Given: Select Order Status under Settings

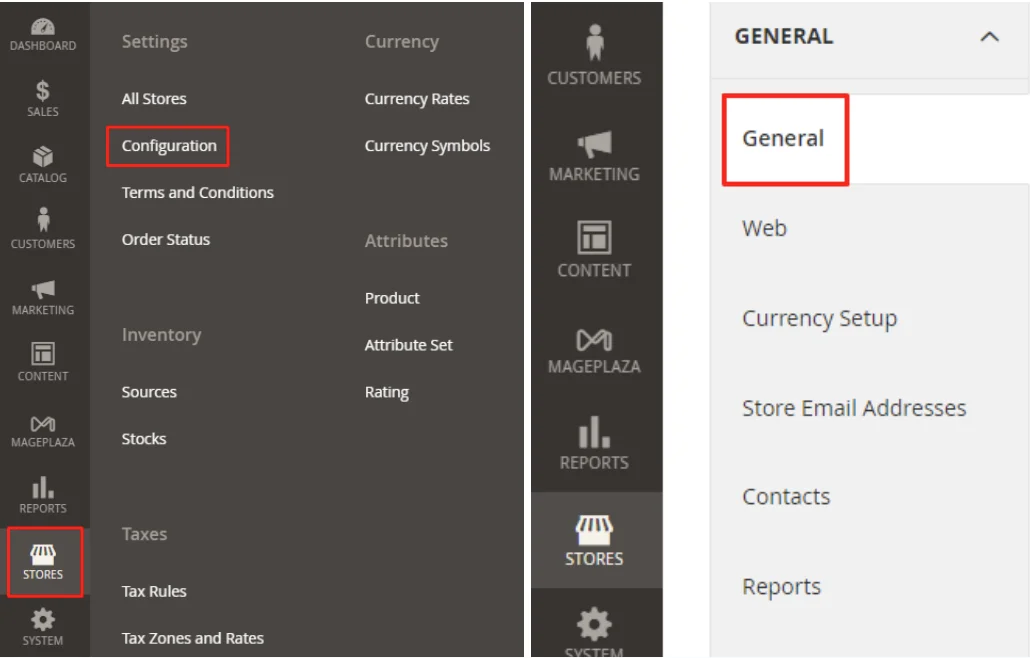Looking at the screenshot, I should 166,239.
